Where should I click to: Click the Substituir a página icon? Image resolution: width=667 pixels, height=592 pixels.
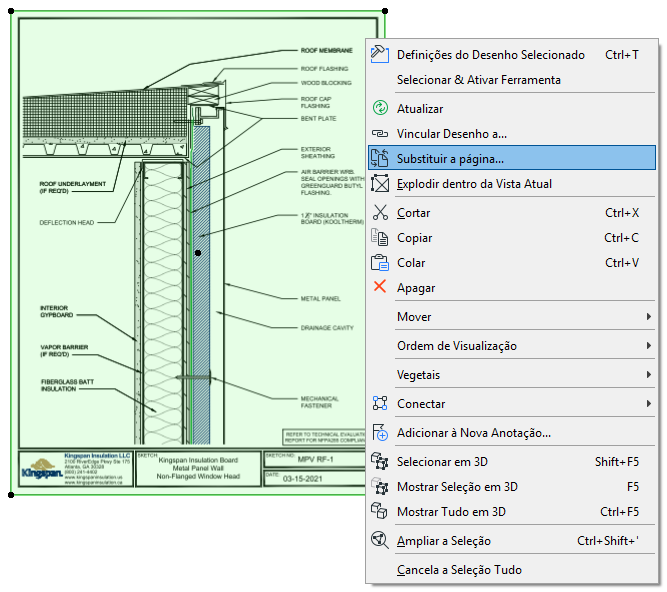[380, 158]
